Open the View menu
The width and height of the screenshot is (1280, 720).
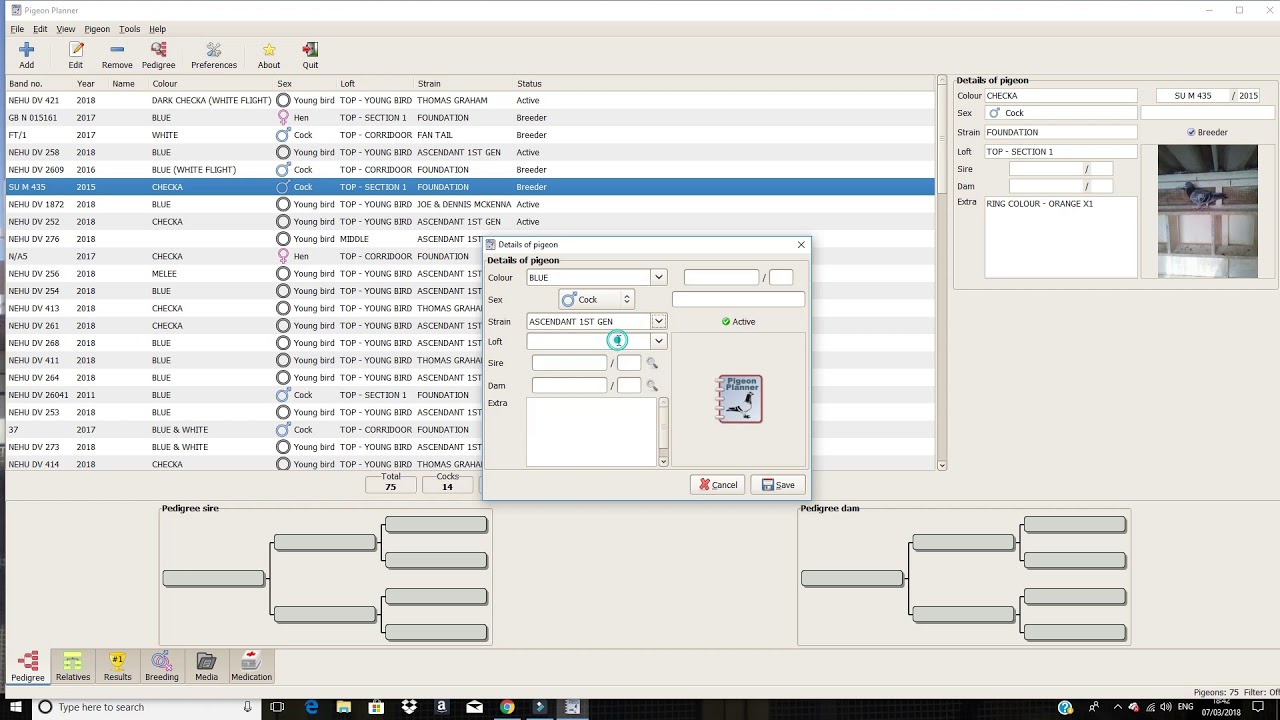(x=65, y=29)
